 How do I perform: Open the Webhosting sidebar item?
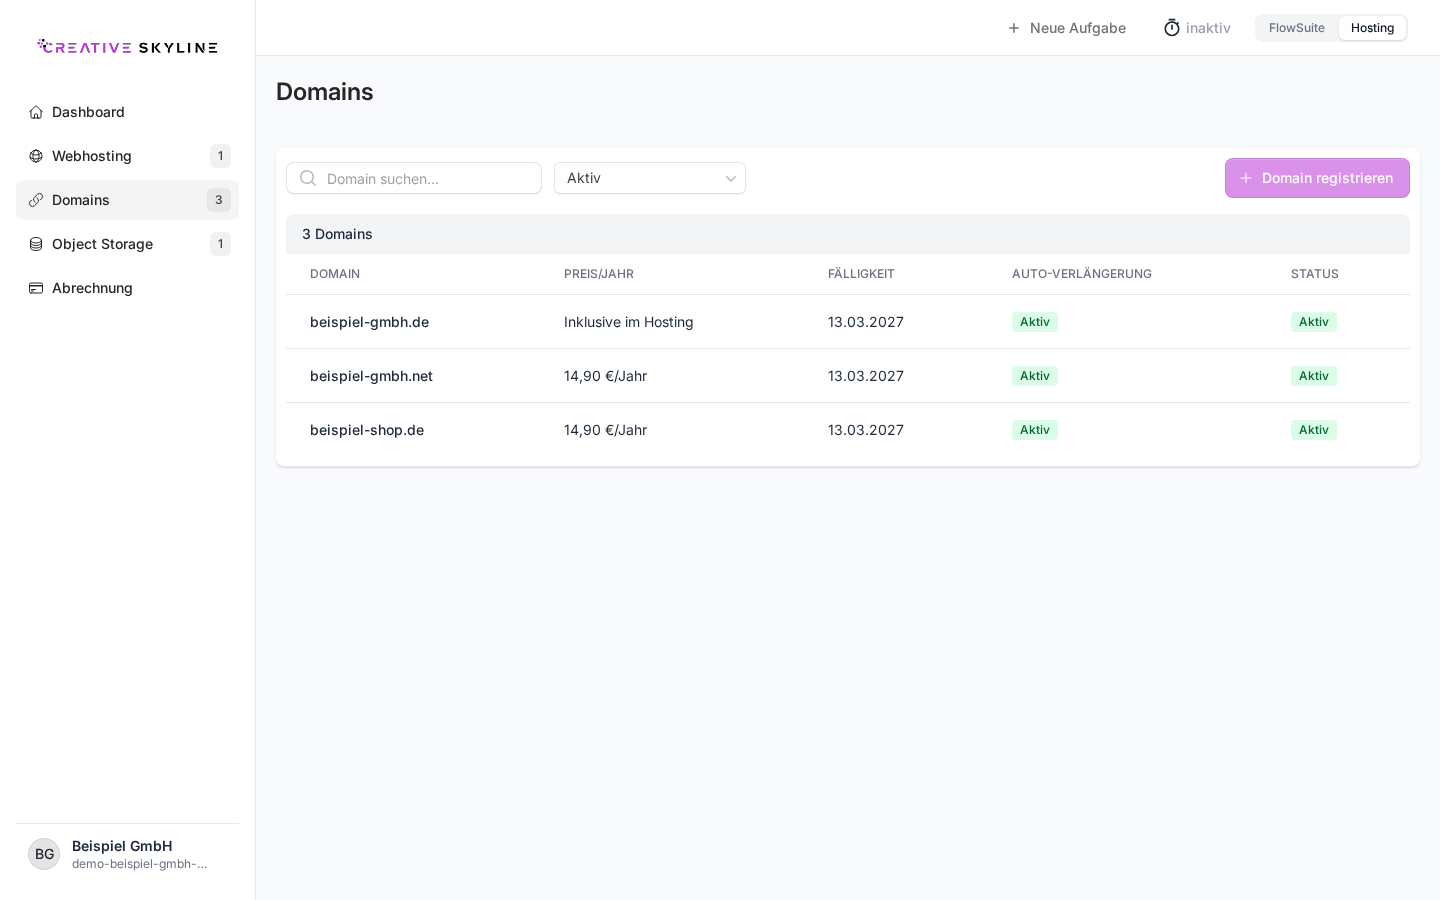point(127,156)
